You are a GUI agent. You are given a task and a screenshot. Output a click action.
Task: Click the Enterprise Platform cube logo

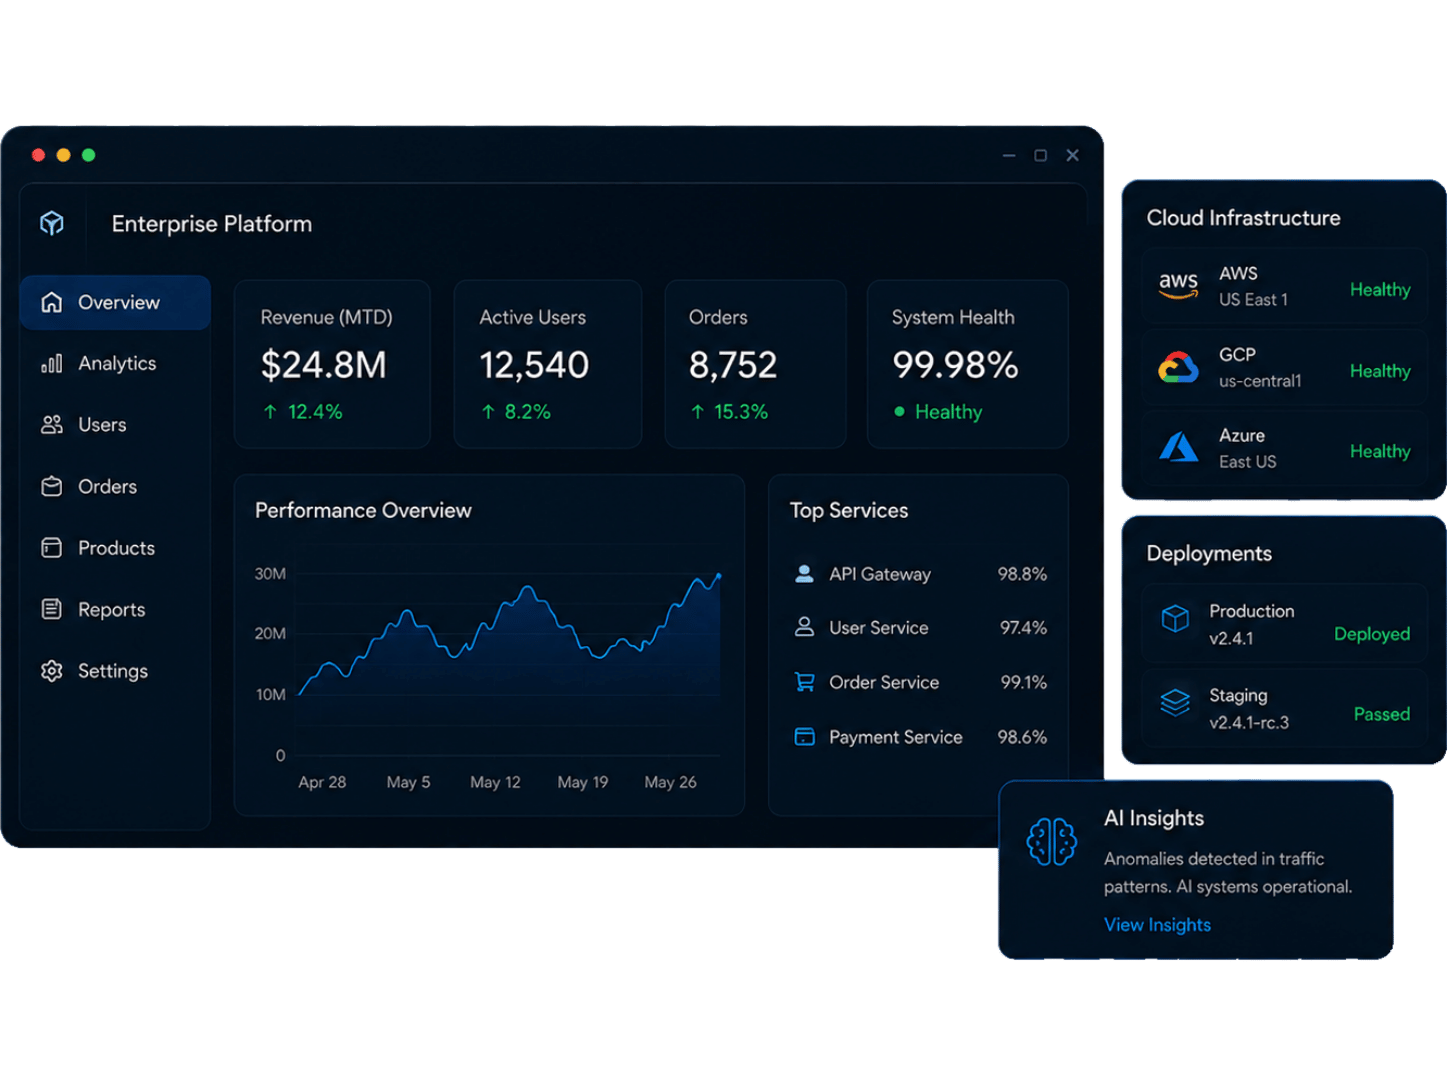[x=52, y=223]
